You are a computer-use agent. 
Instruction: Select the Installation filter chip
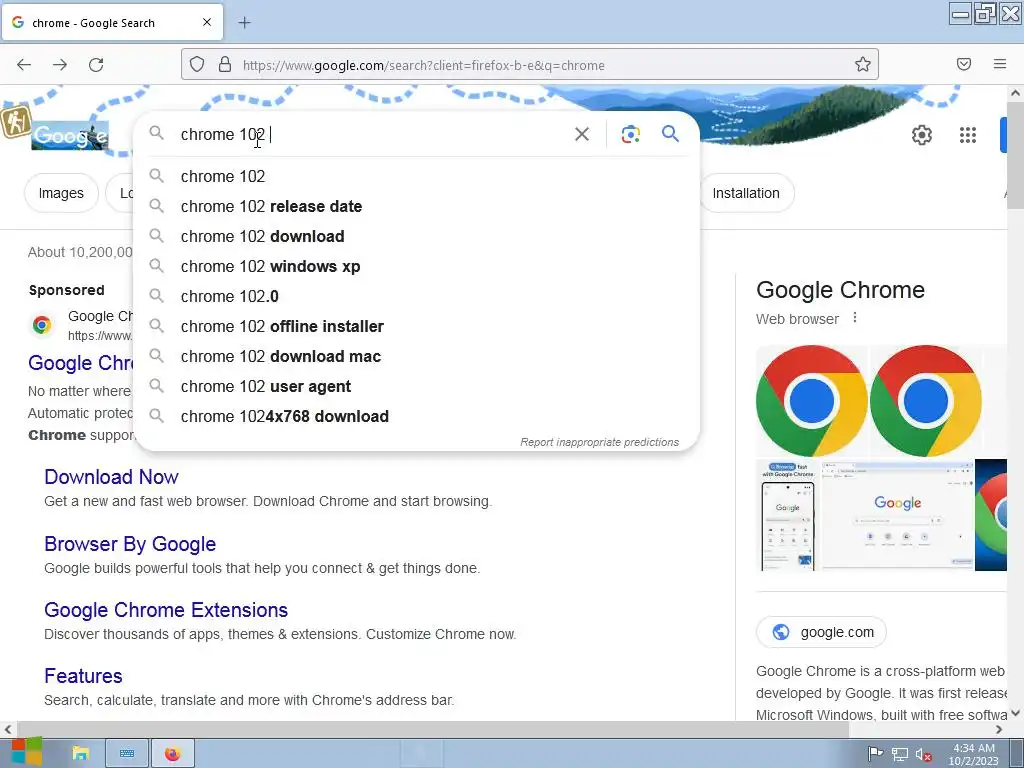coord(746,193)
